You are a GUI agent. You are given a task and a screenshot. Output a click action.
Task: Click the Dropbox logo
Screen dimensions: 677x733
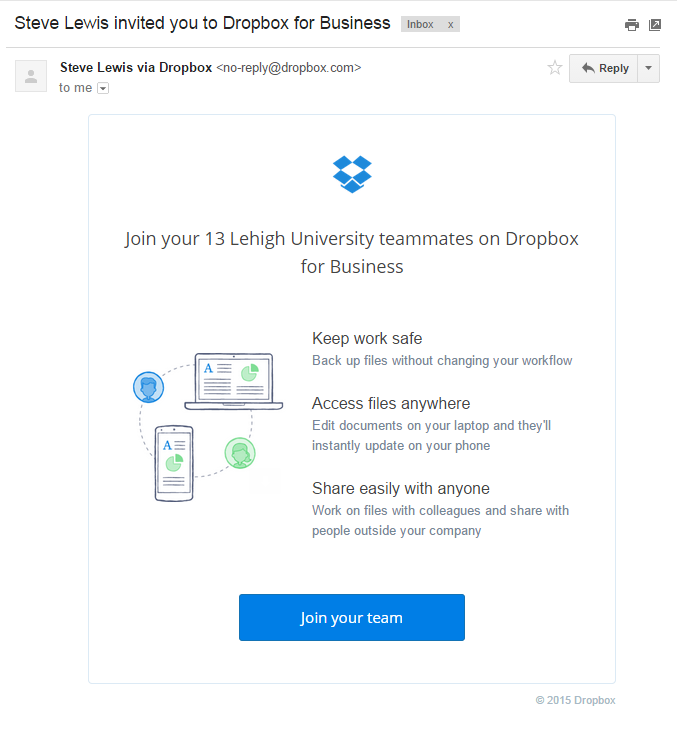click(x=352, y=174)
